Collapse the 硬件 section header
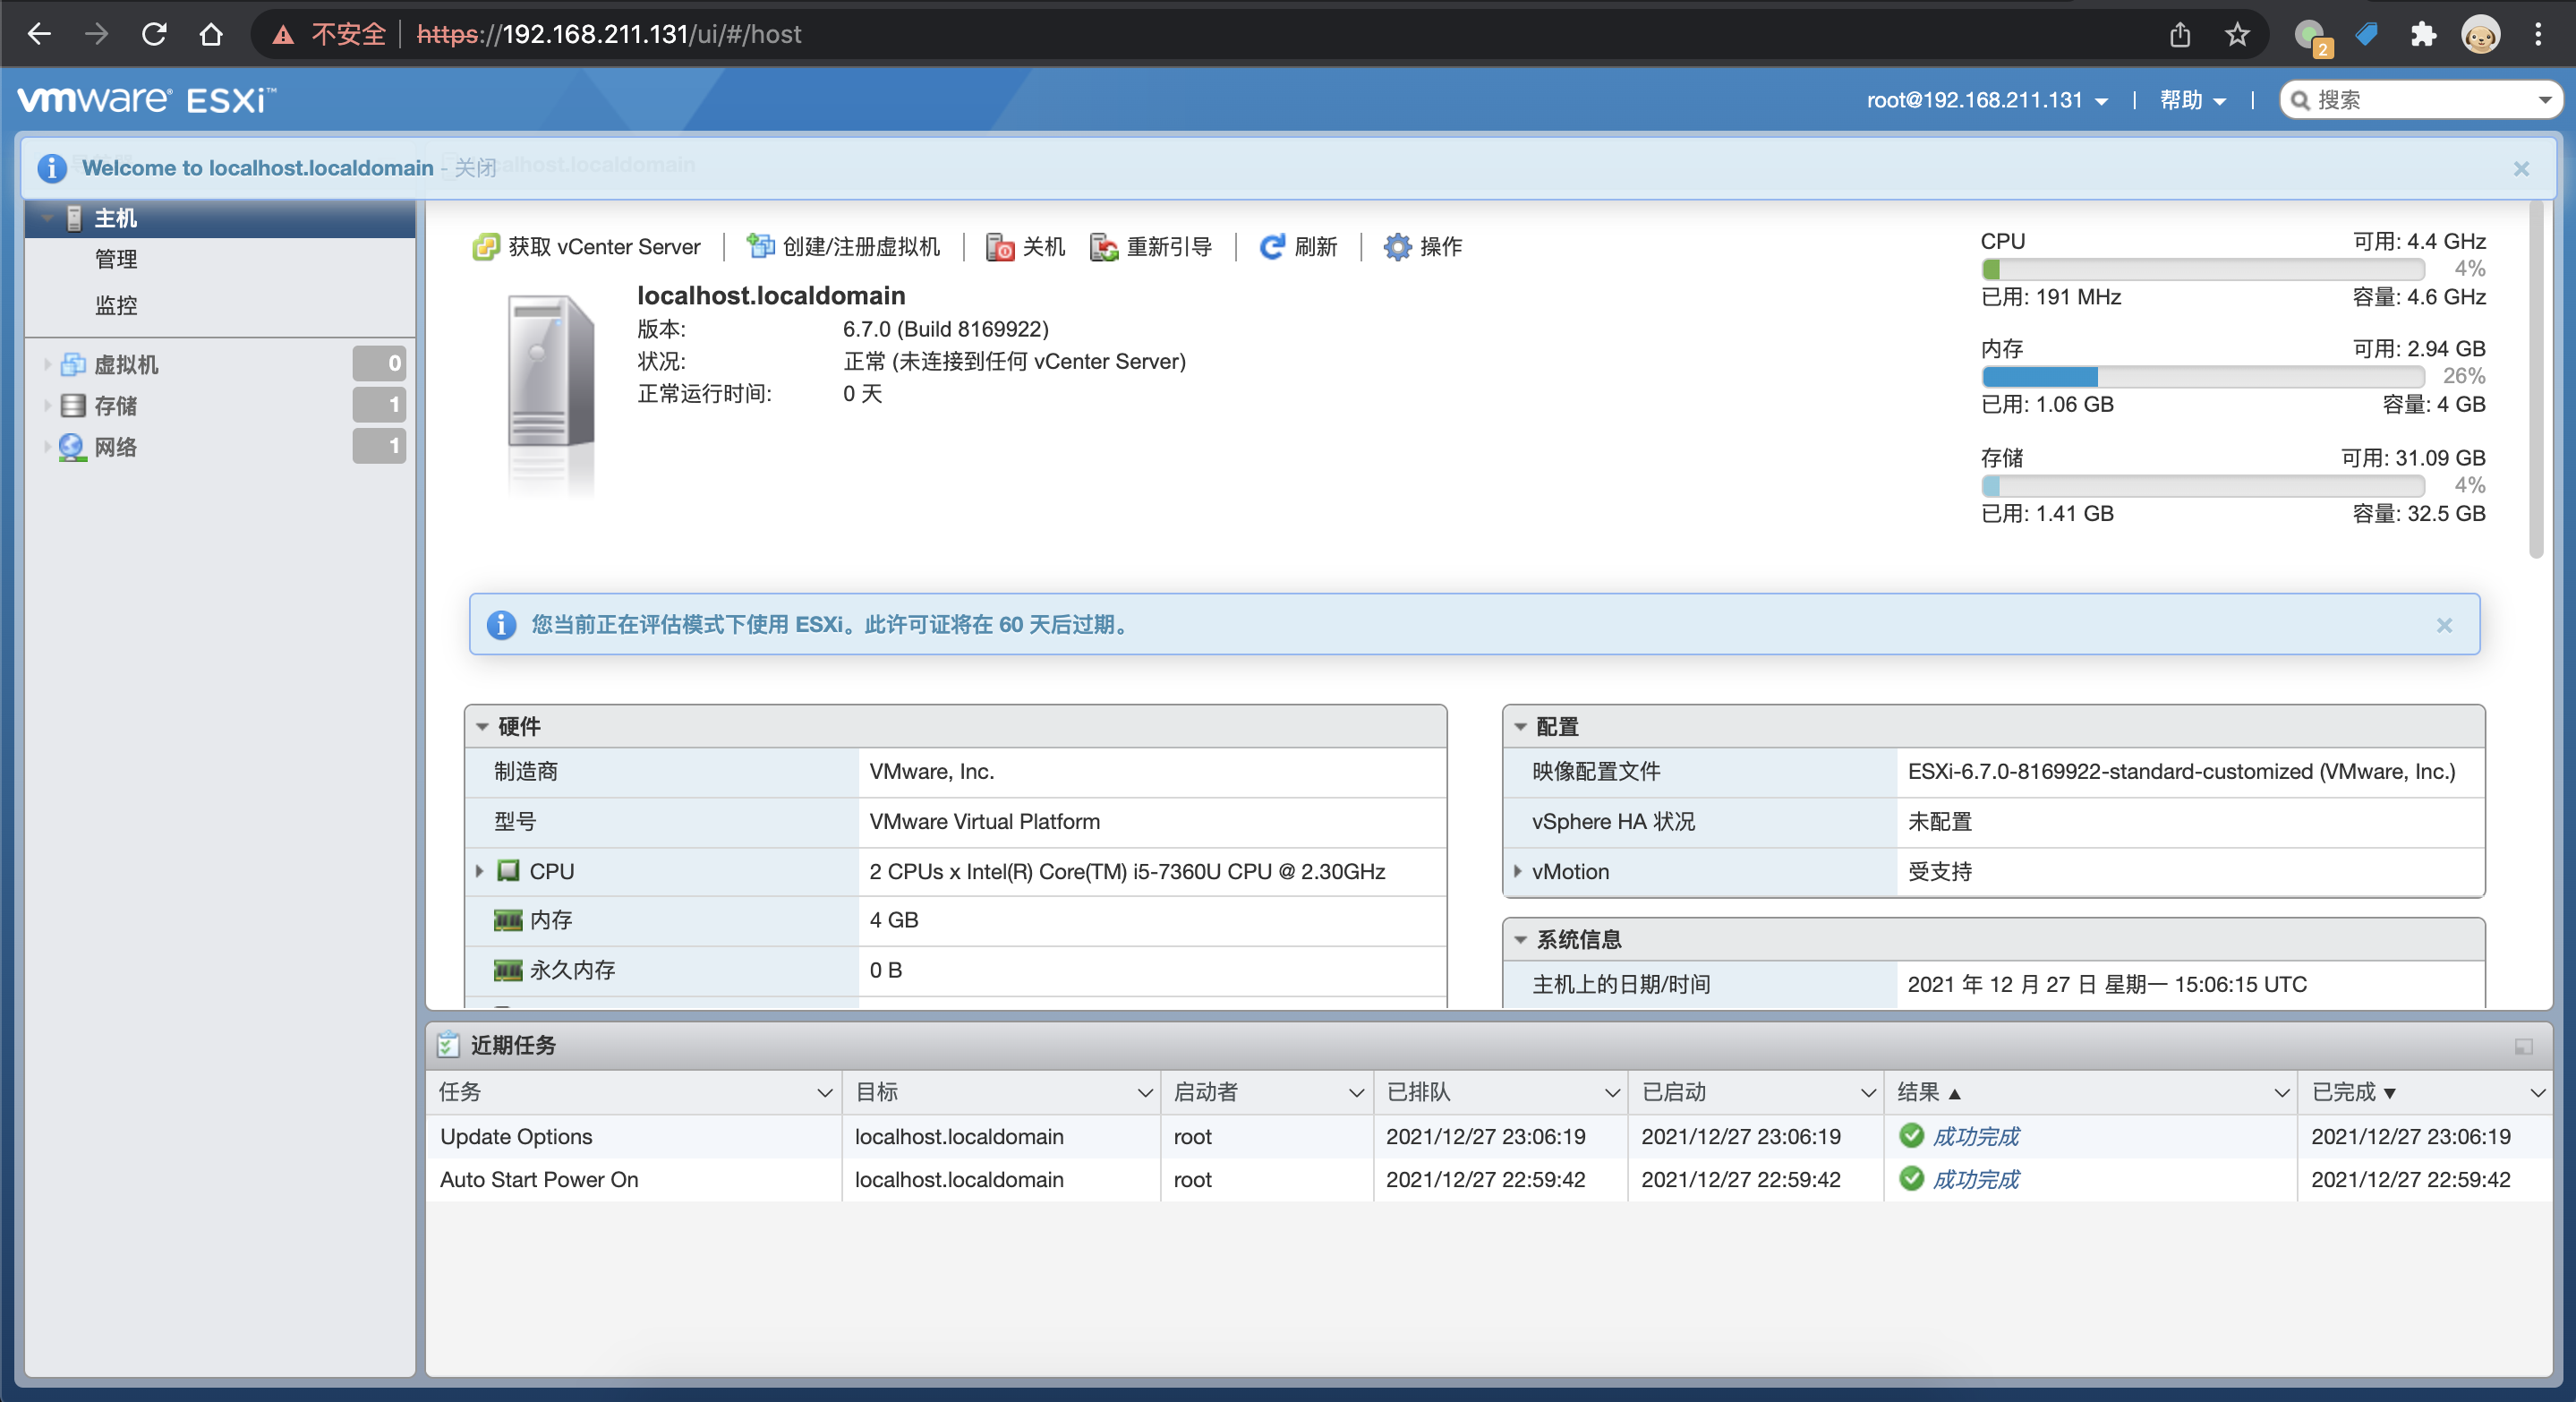 483,727
